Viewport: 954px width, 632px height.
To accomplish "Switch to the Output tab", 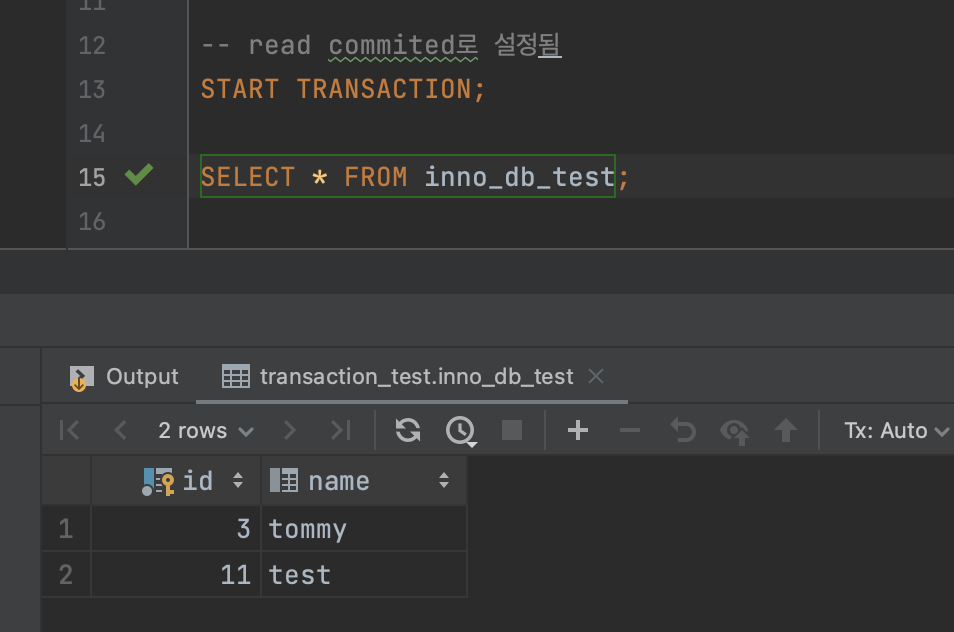I will click(124, 377).
